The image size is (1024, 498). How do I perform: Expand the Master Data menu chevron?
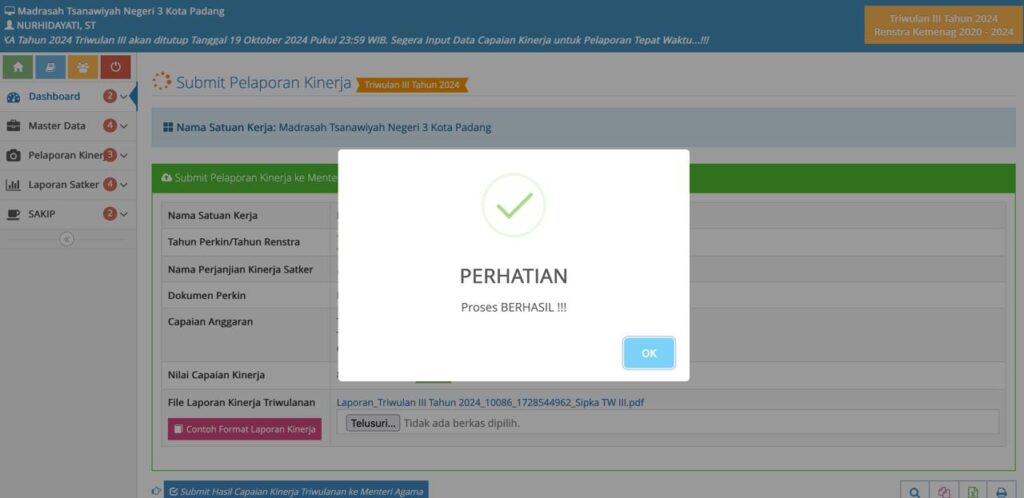point(124,126)
